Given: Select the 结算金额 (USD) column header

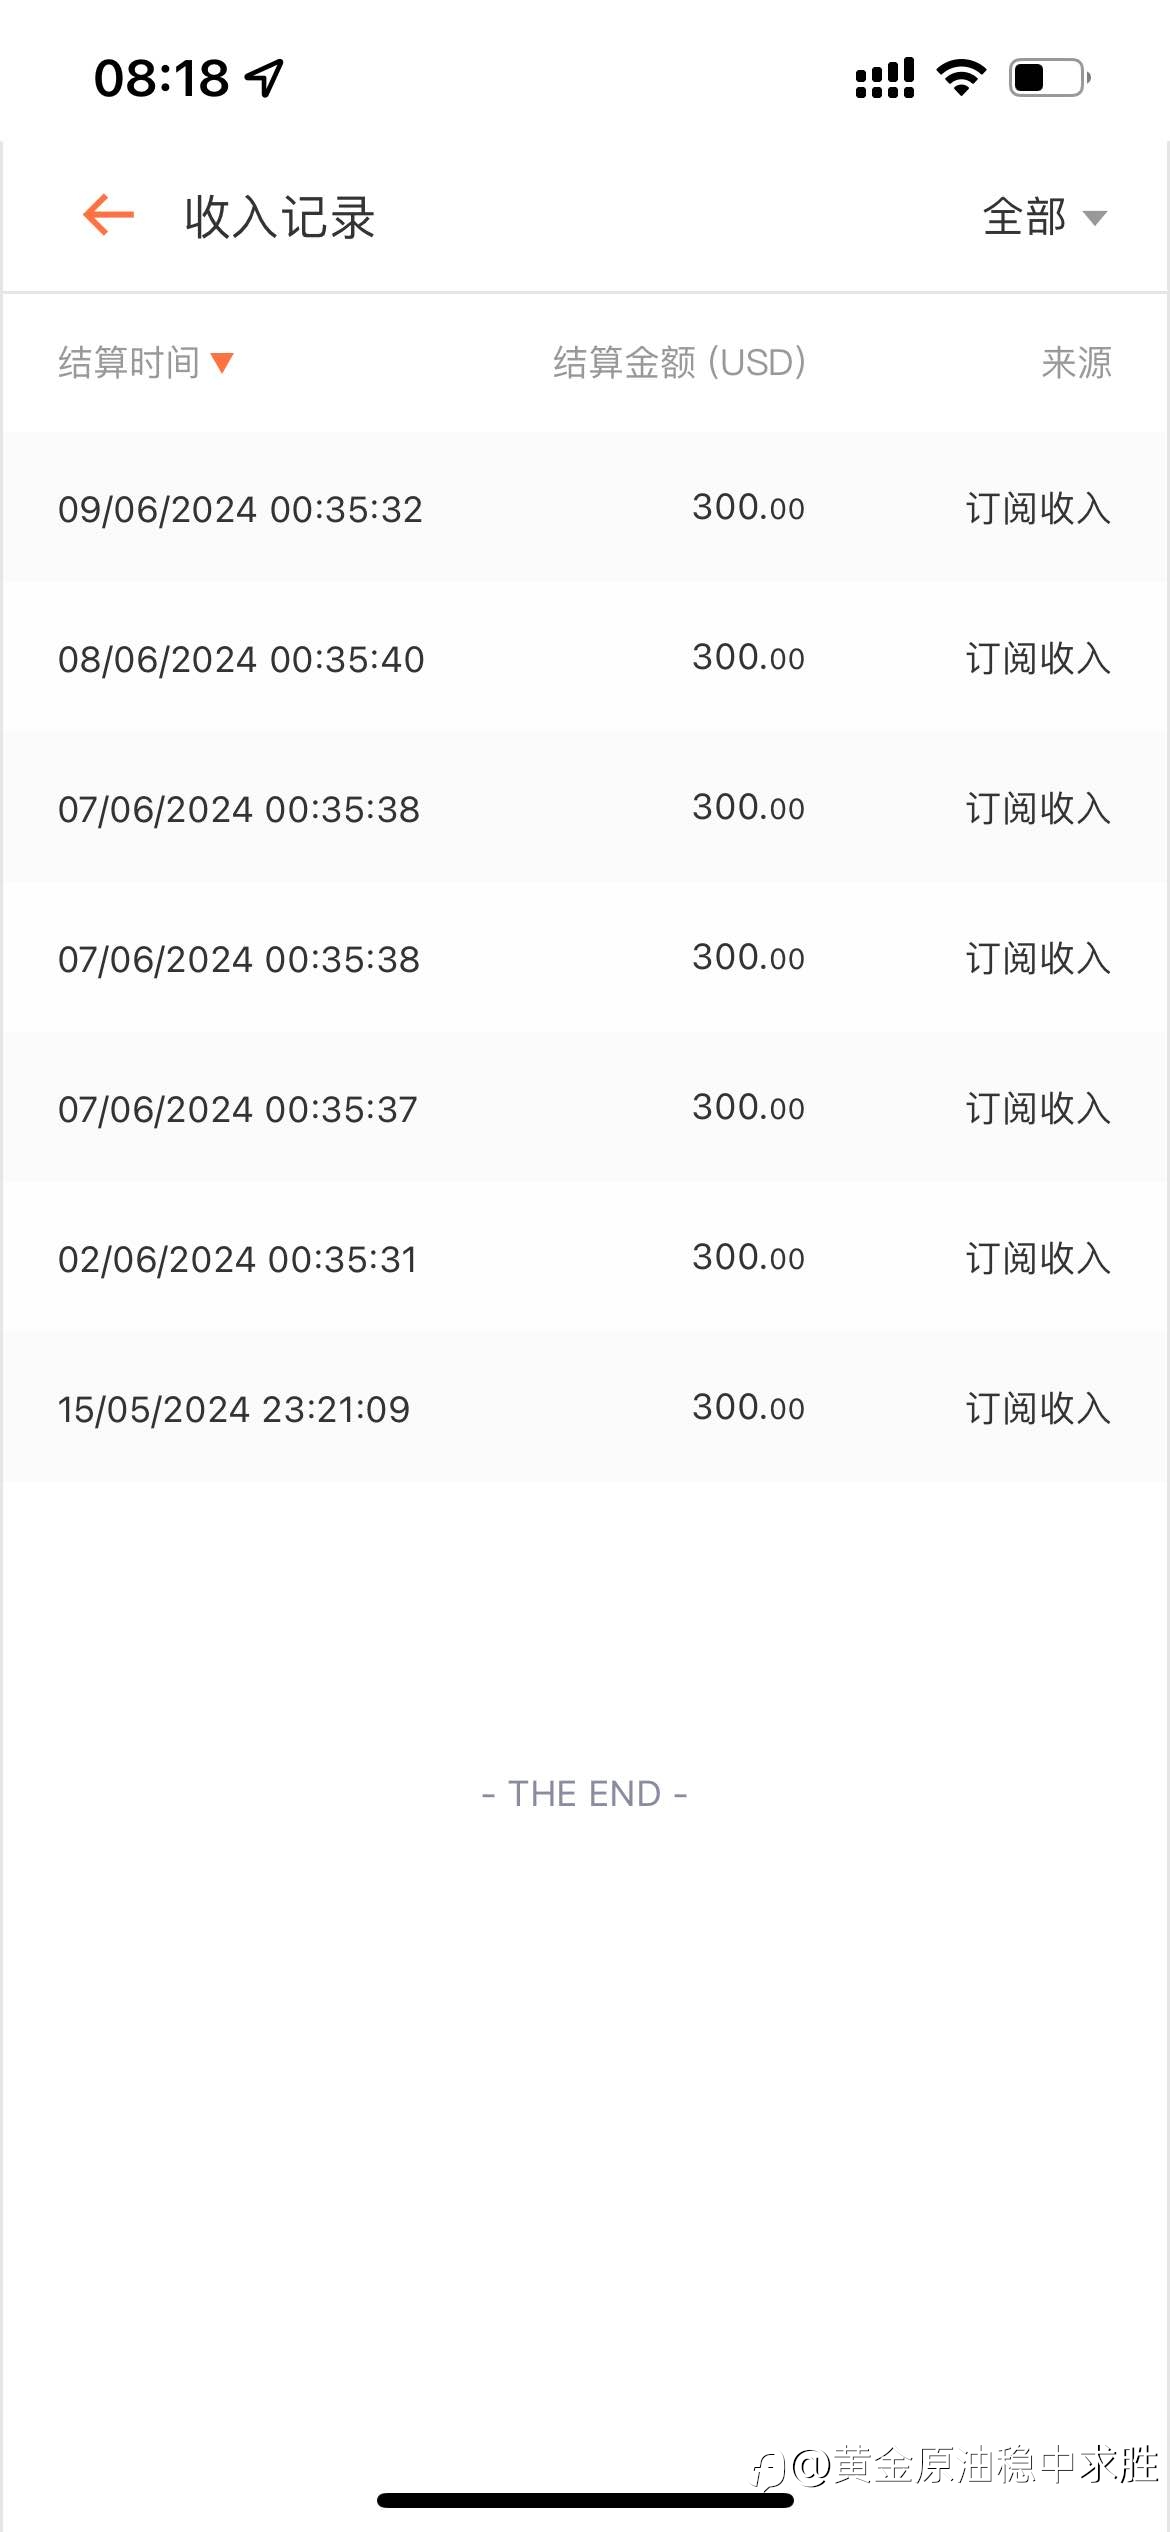Looking at the screenshot, I should pyautogui.click(x=680, y=362).
